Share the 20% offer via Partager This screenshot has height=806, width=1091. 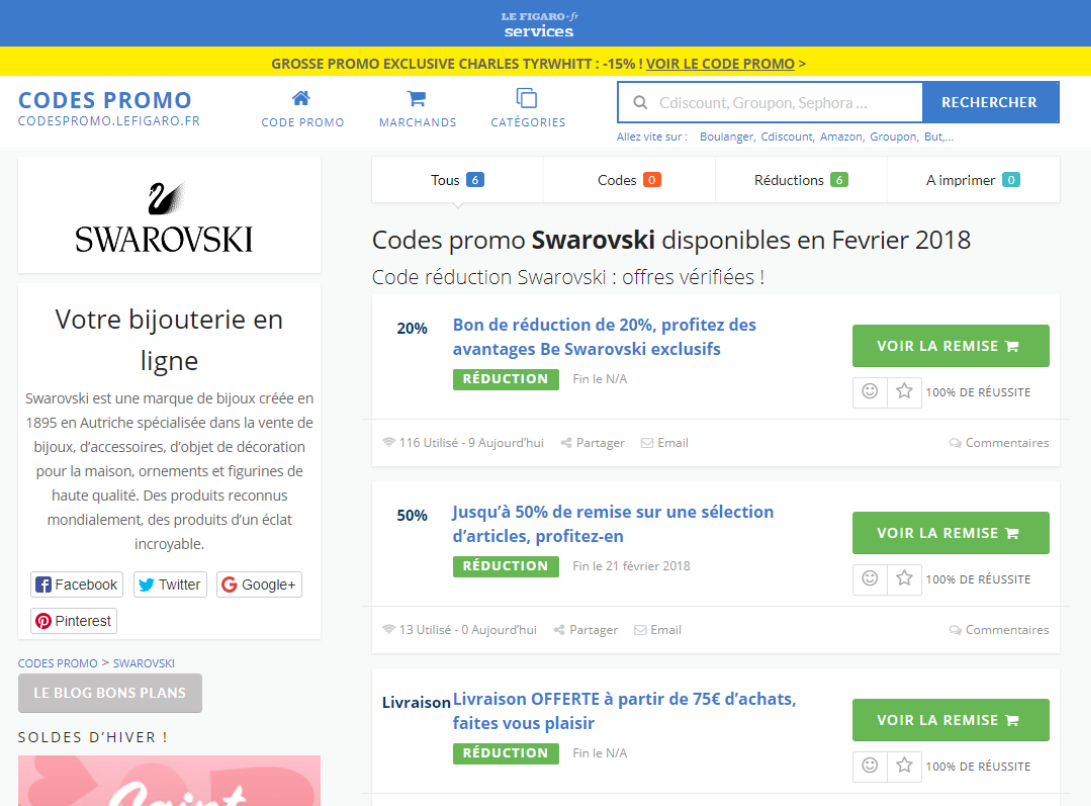[593, 443]
